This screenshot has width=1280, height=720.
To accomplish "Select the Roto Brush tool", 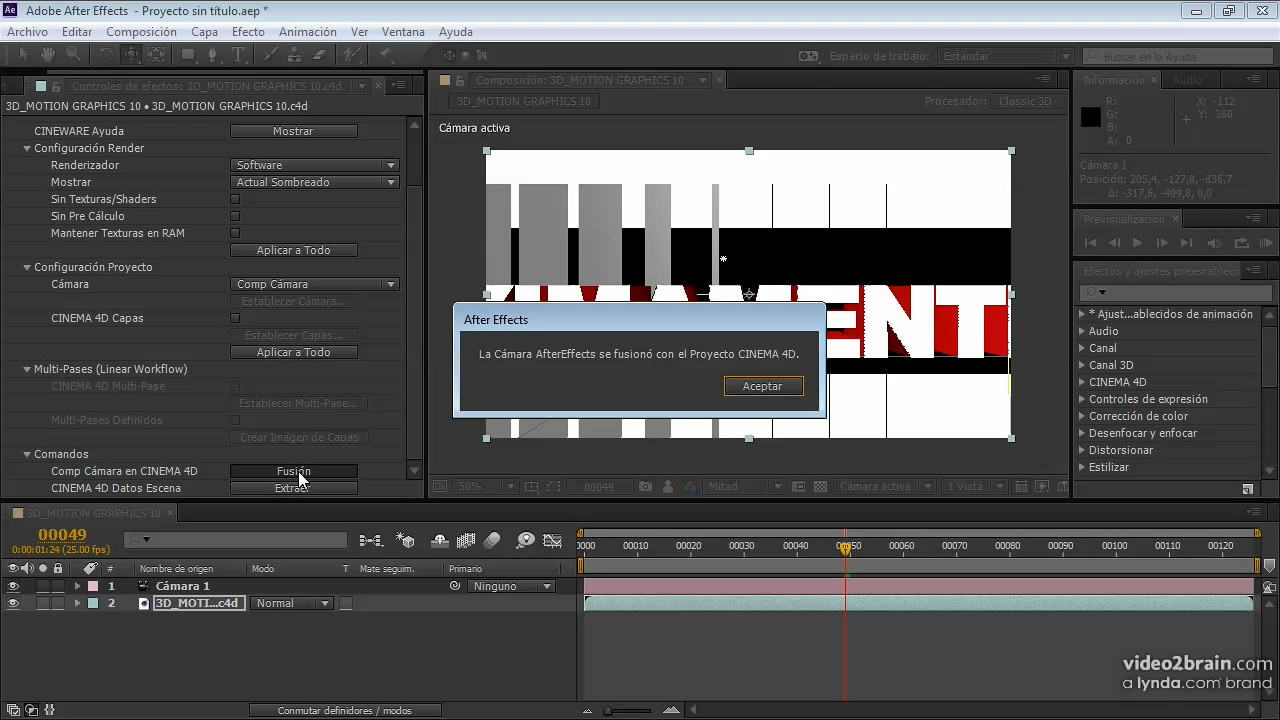I will click(x=352, y=55).
